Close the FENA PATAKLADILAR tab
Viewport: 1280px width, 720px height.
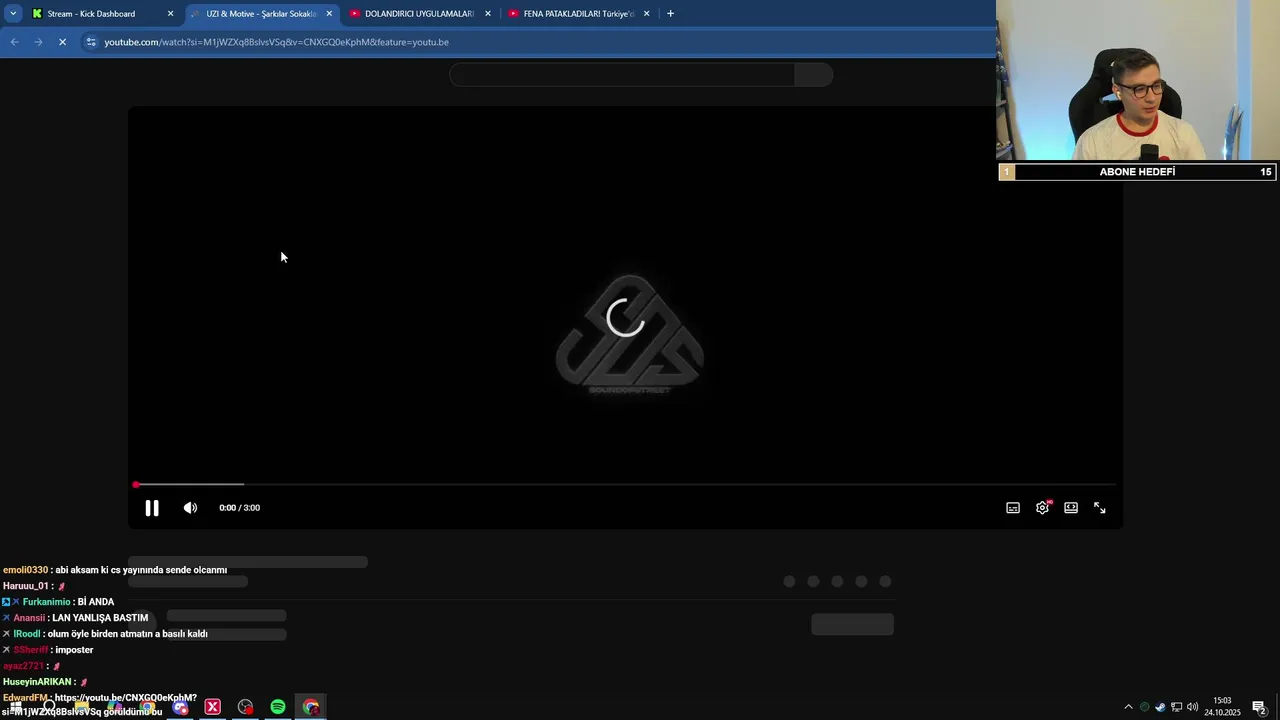[646, 14]
